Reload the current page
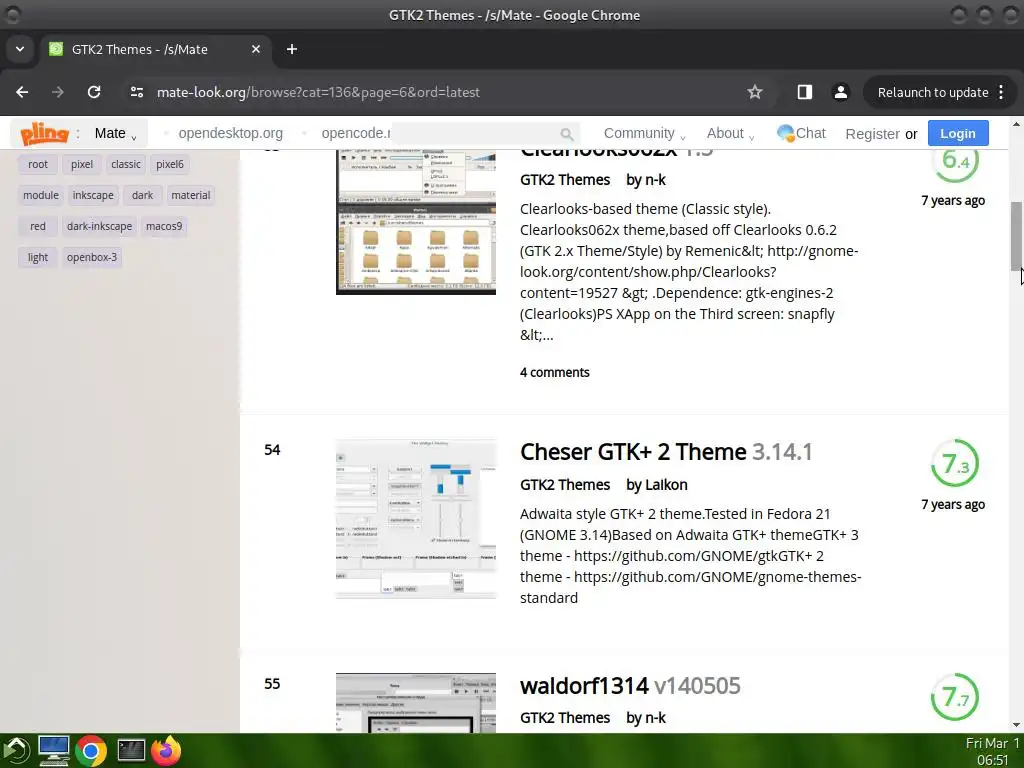 (x=94, y=92)
